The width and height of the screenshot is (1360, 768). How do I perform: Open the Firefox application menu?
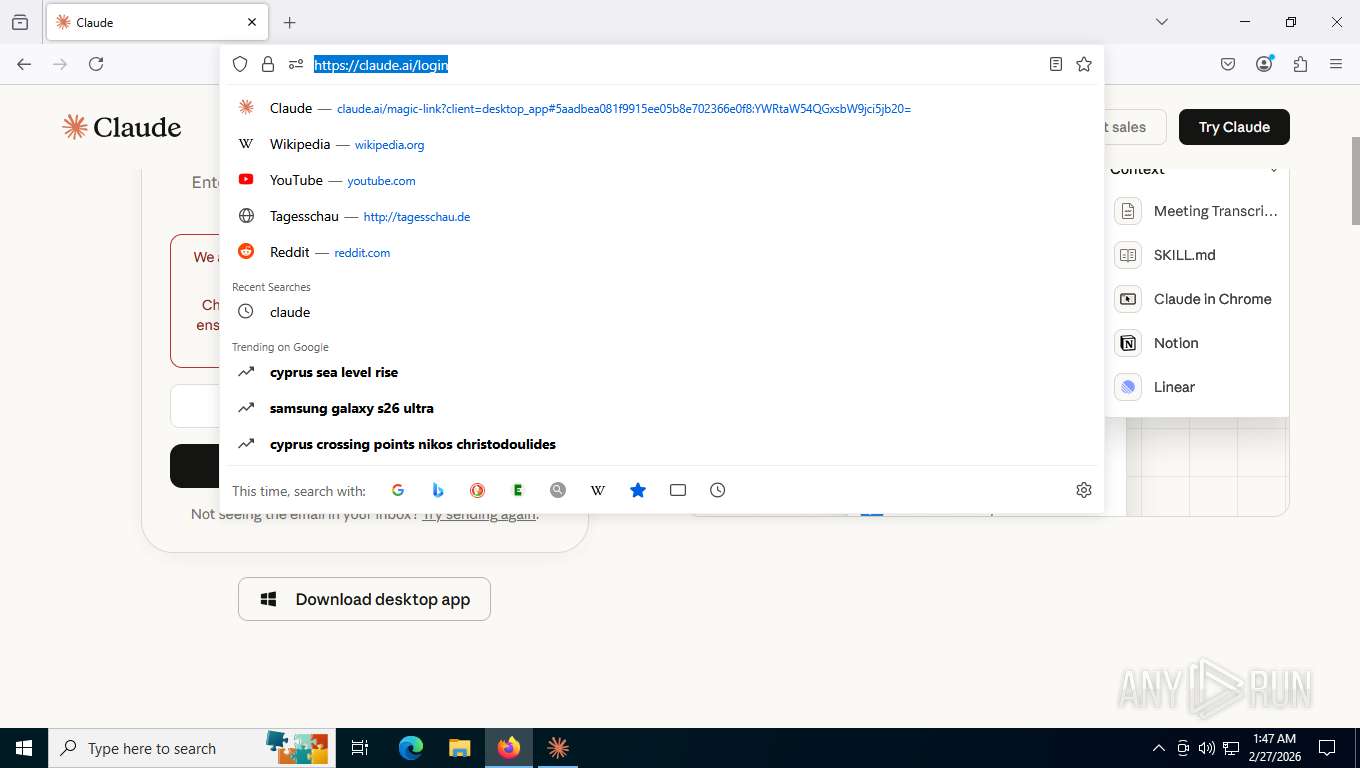(1336, 64)
